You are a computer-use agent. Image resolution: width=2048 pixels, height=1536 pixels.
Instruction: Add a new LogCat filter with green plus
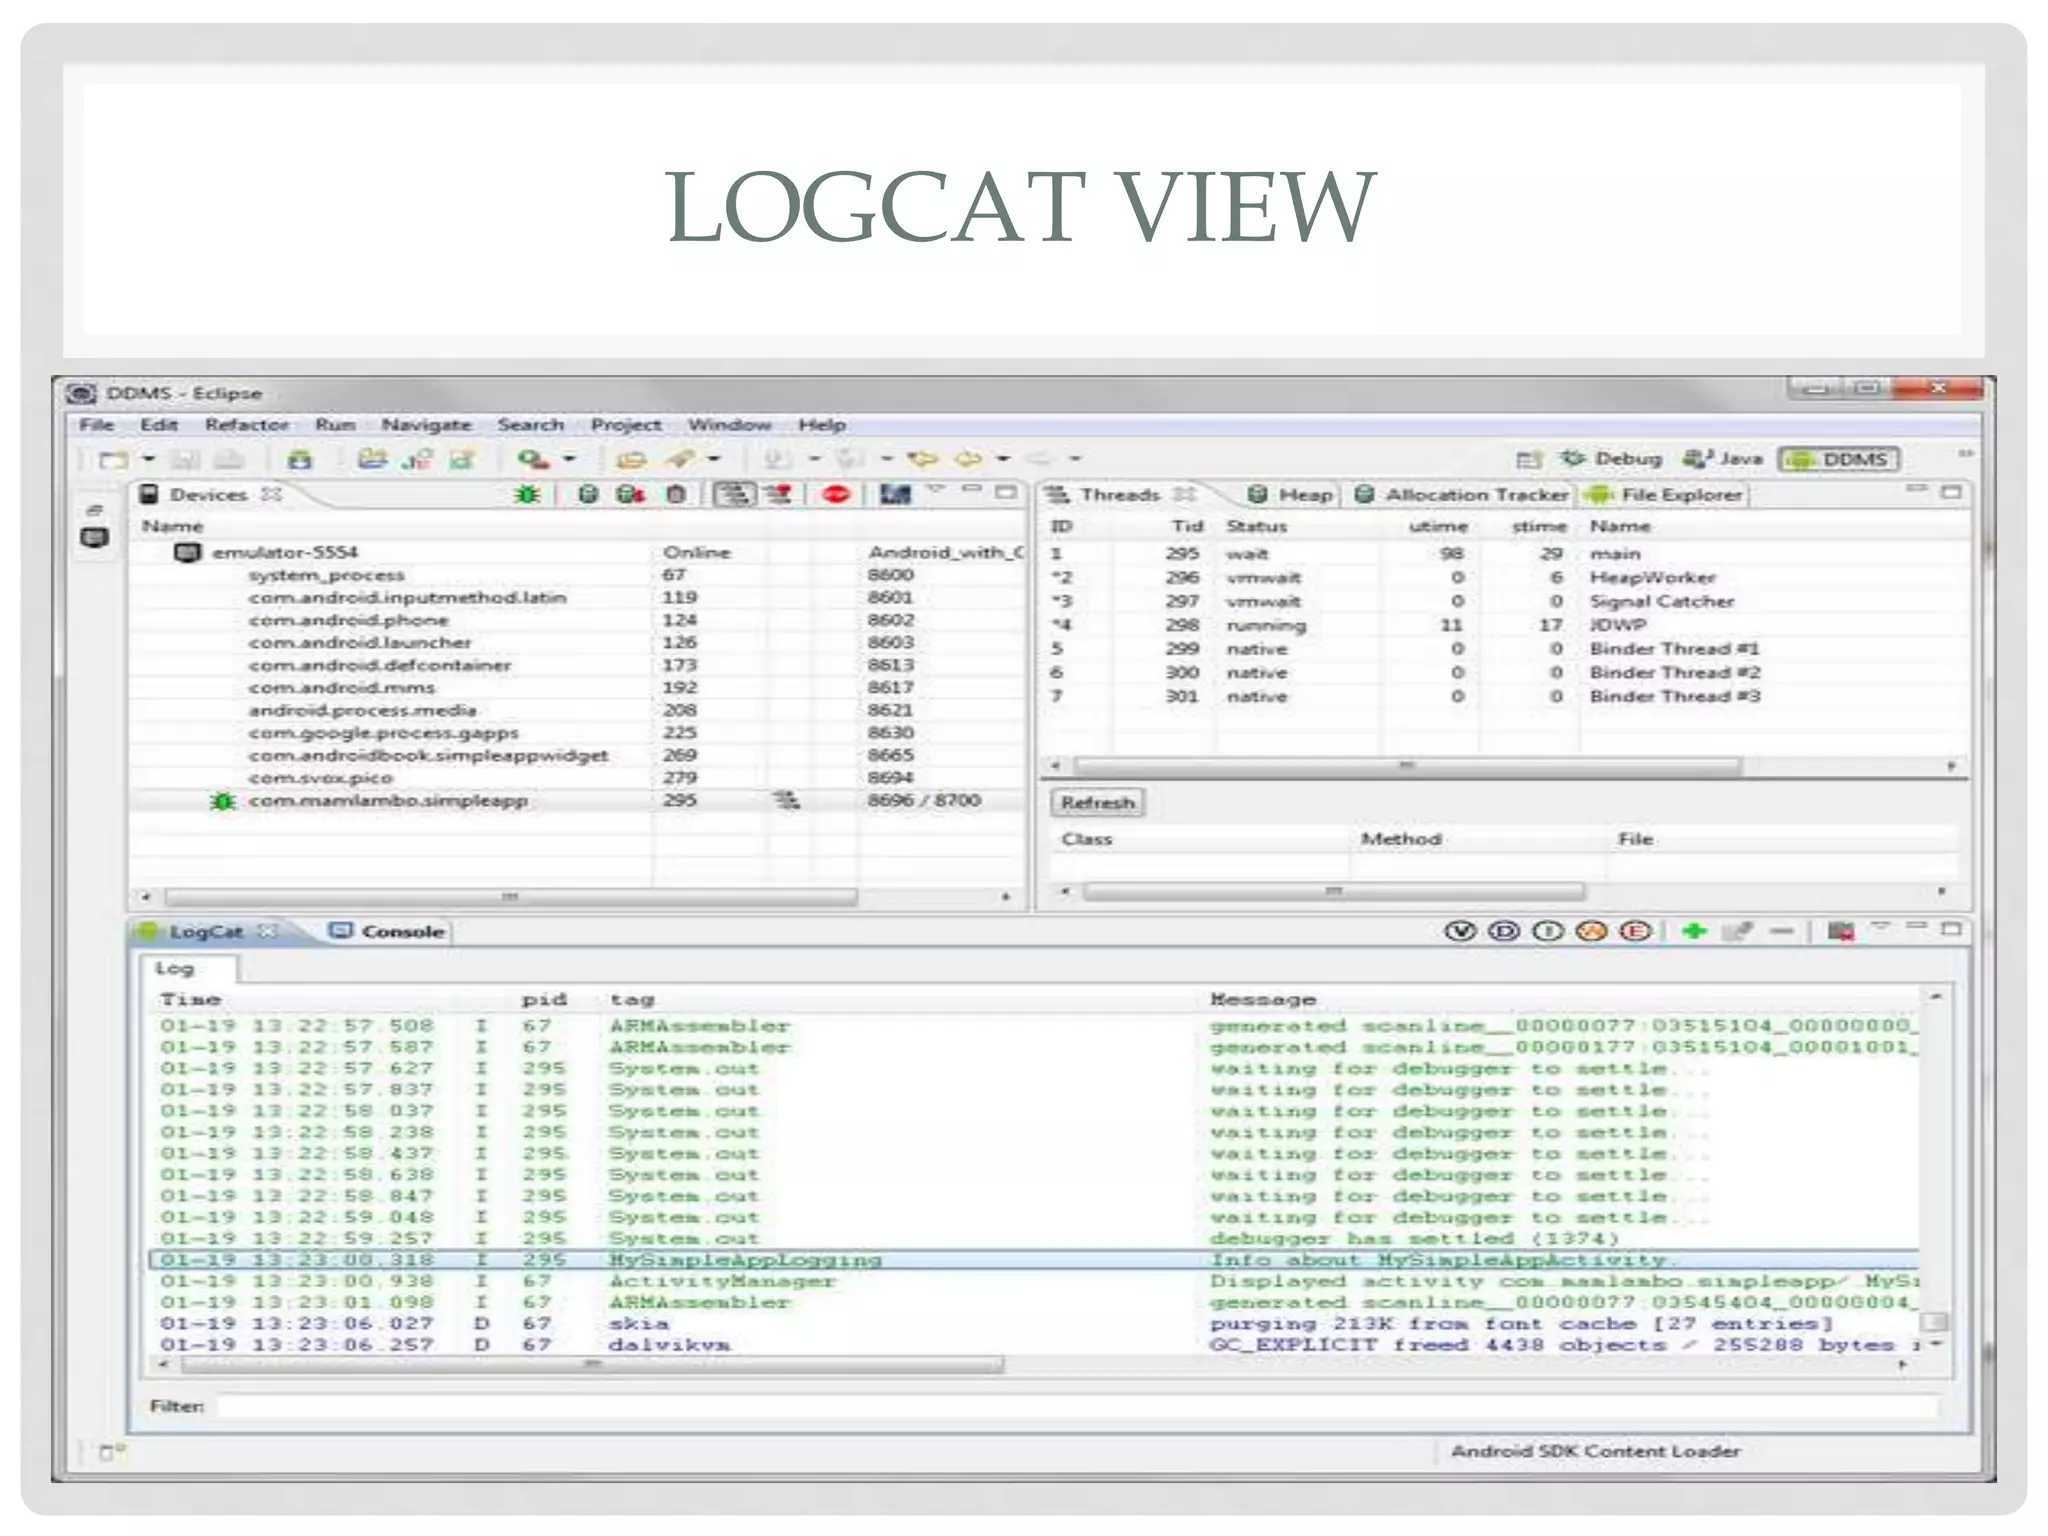point(1693,931)
